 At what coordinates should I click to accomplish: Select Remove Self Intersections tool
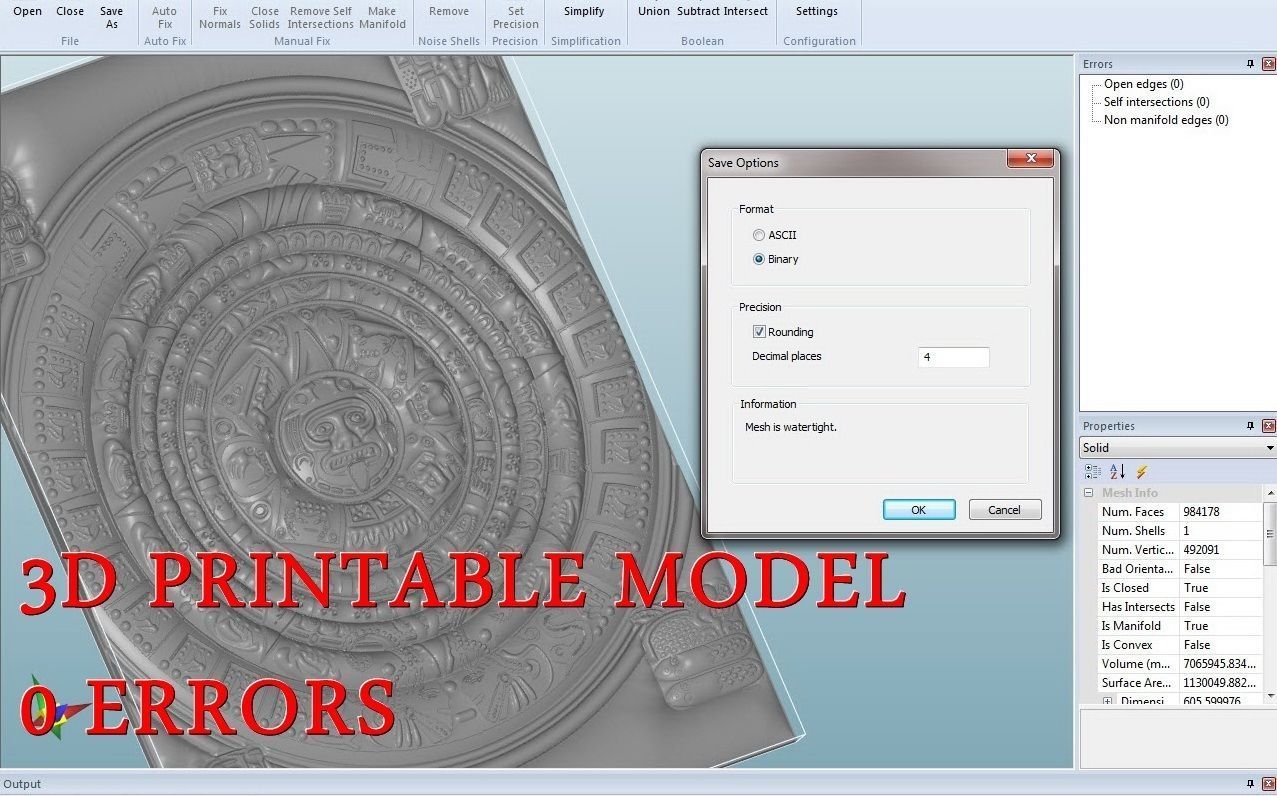[x=321, y=18]
